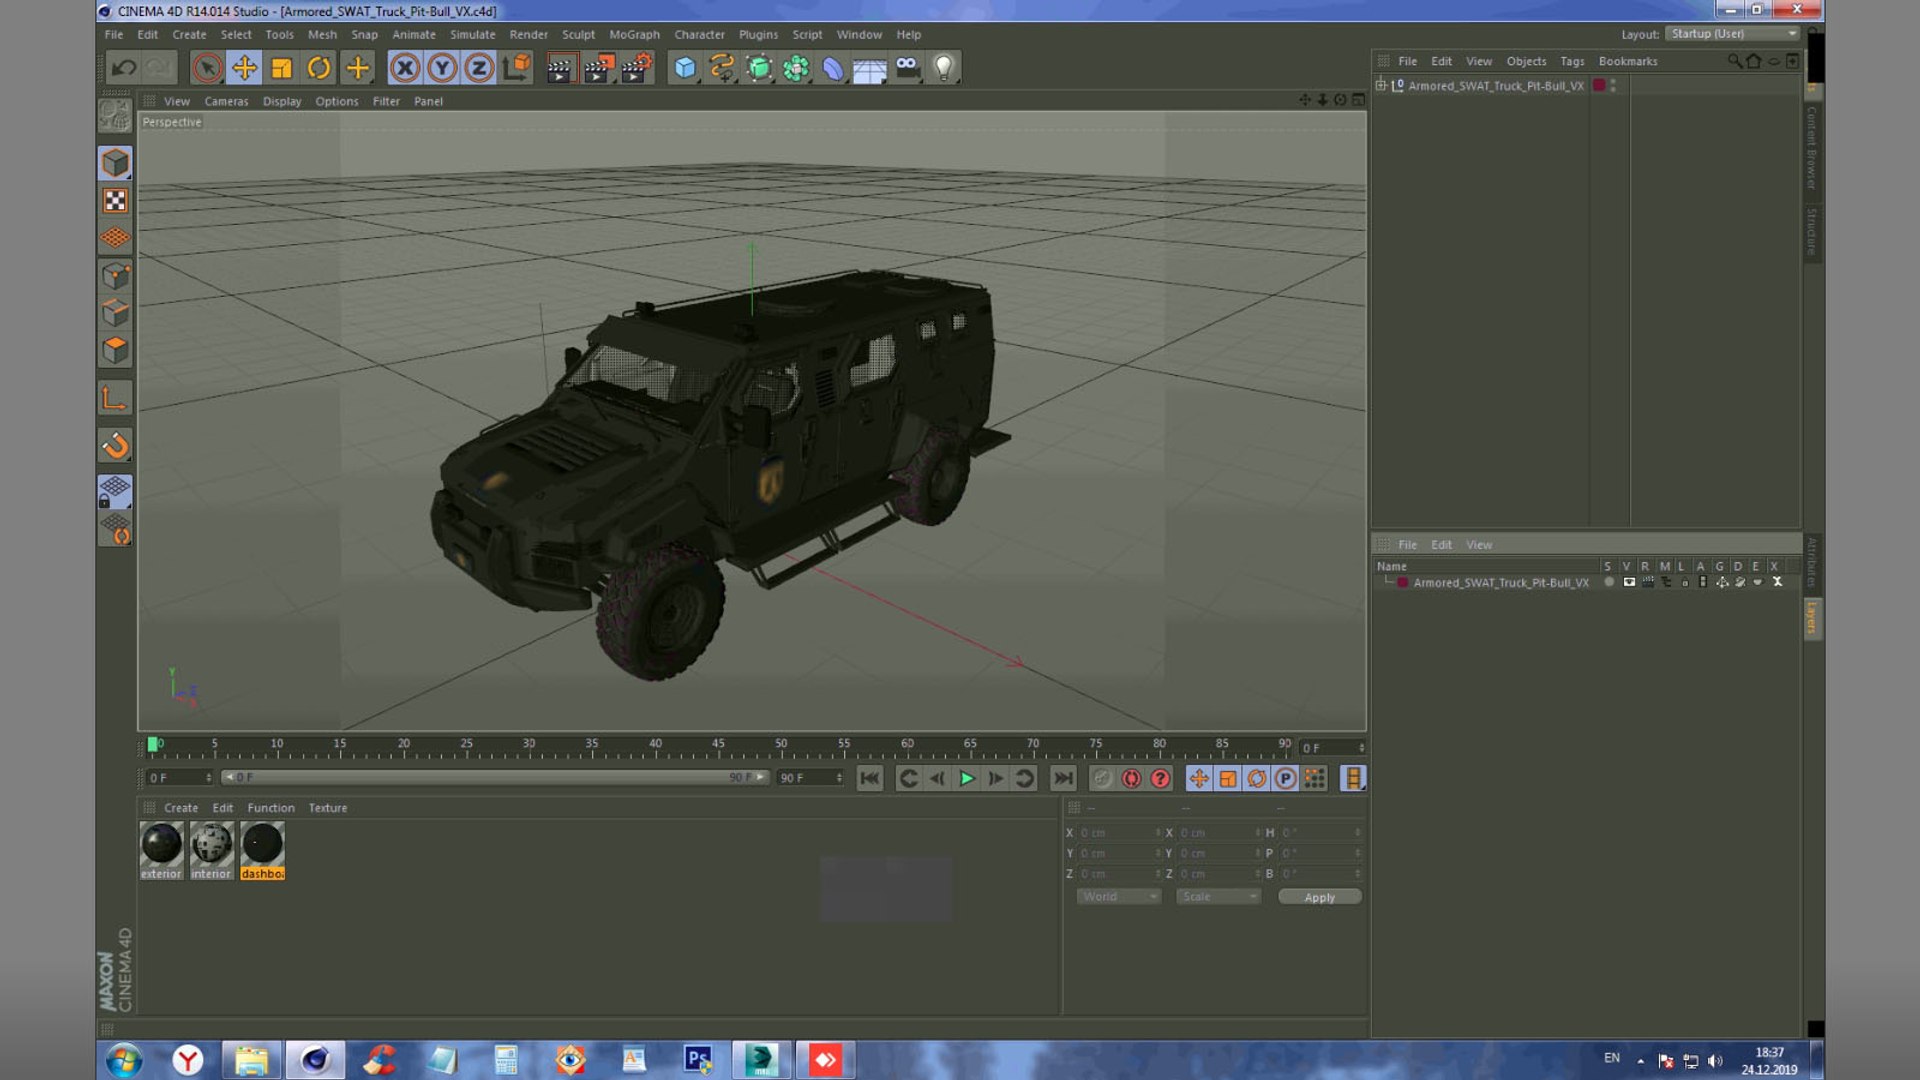Viewport: 1920px width, 1080px height.
Task: Switch to Edges mode
Action: click(x=115, y=313)
